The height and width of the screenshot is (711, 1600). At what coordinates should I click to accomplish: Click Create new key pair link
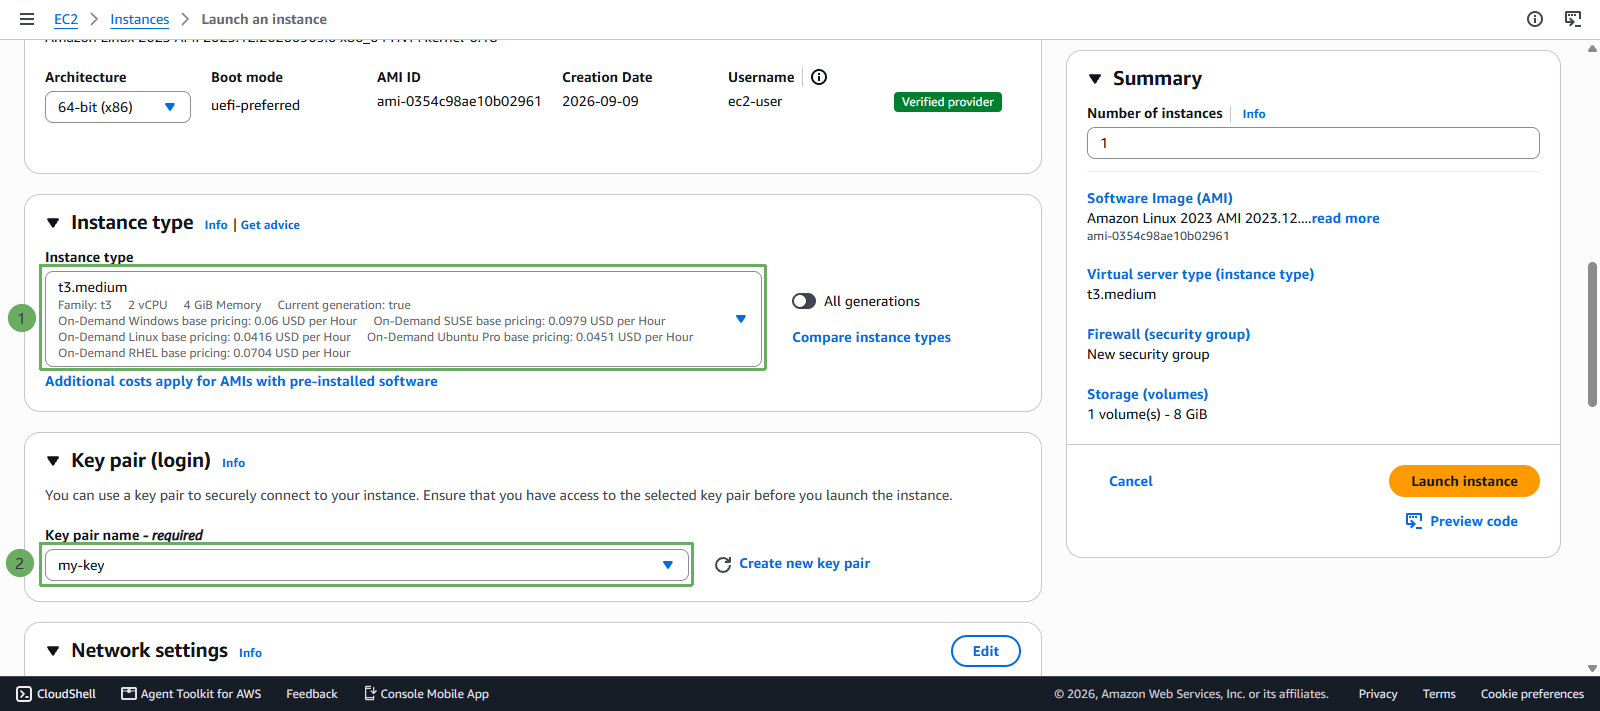click(804, 563)
